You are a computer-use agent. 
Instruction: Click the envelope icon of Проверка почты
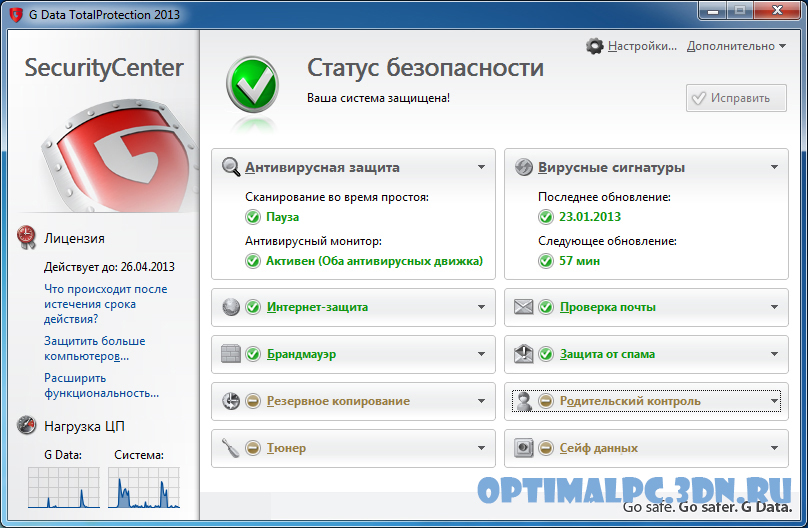[524, 307]
